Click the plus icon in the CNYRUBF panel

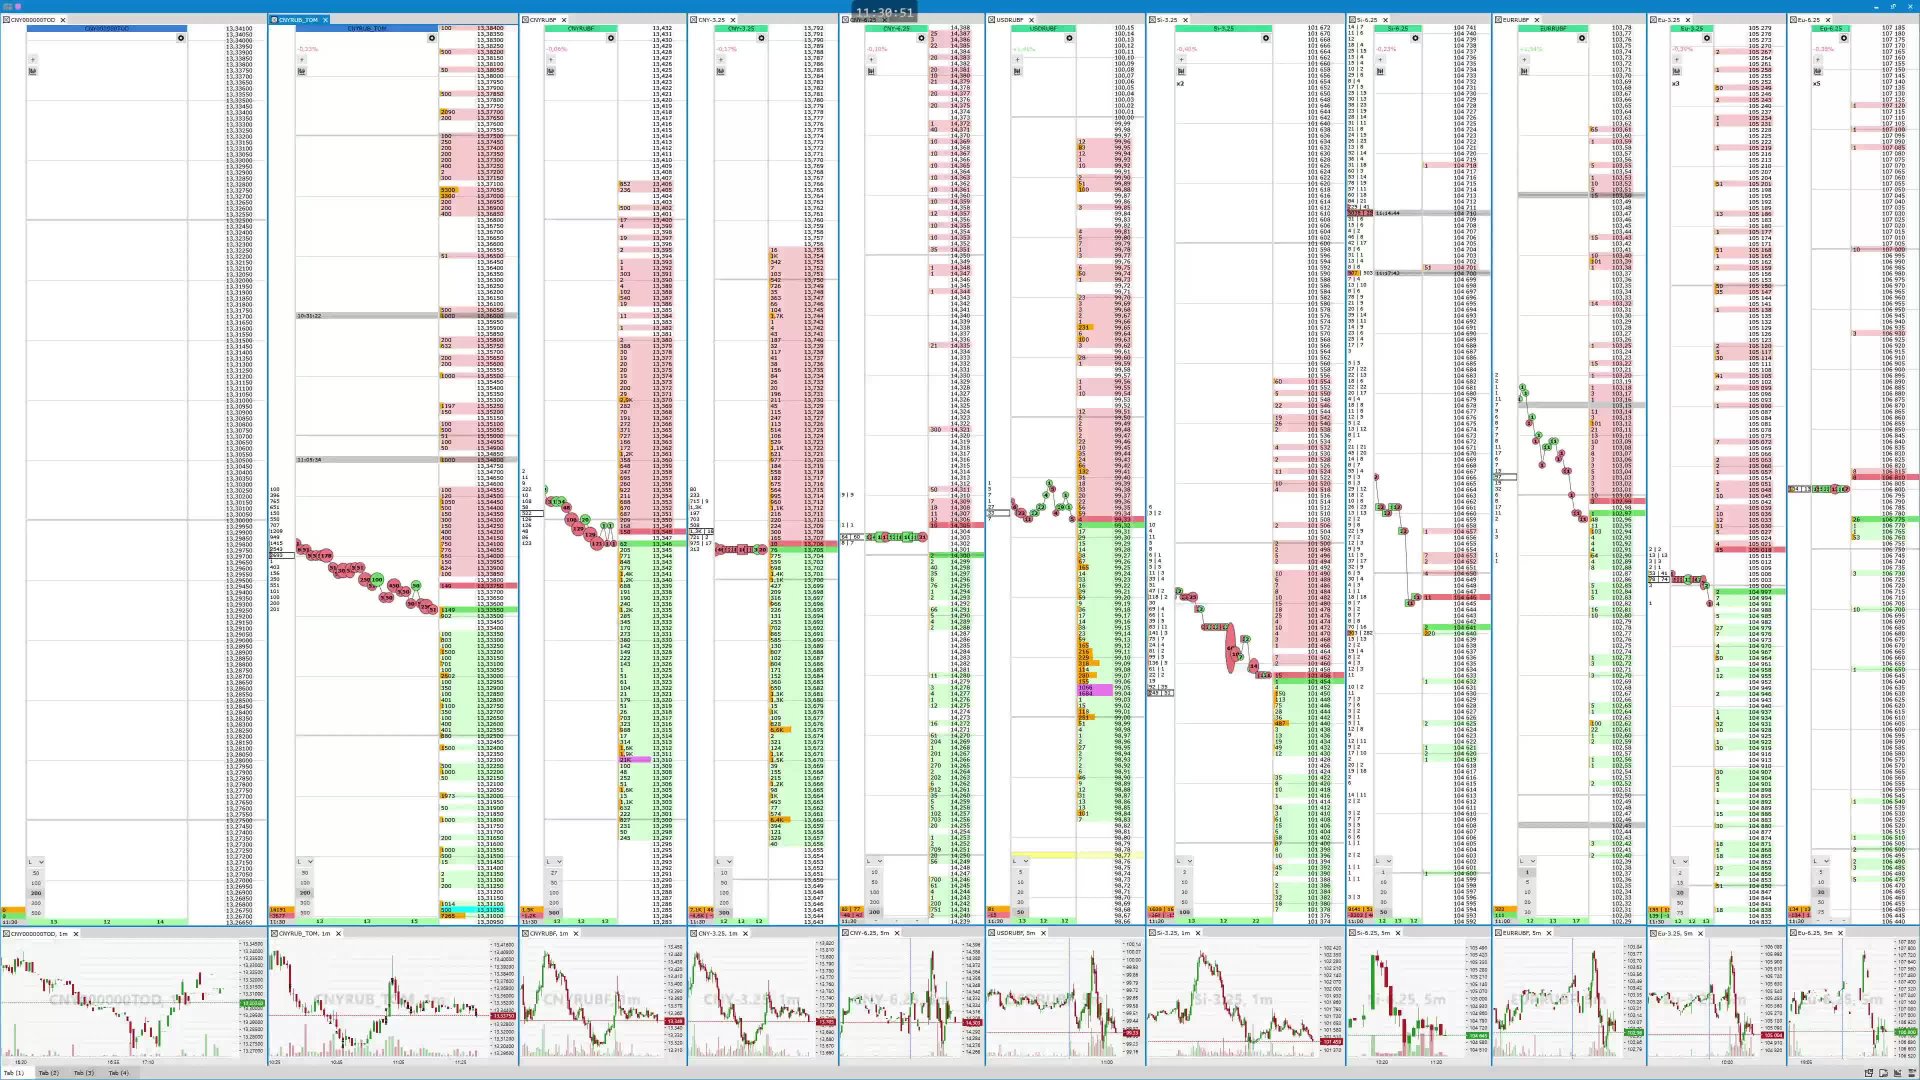[550, 60]
